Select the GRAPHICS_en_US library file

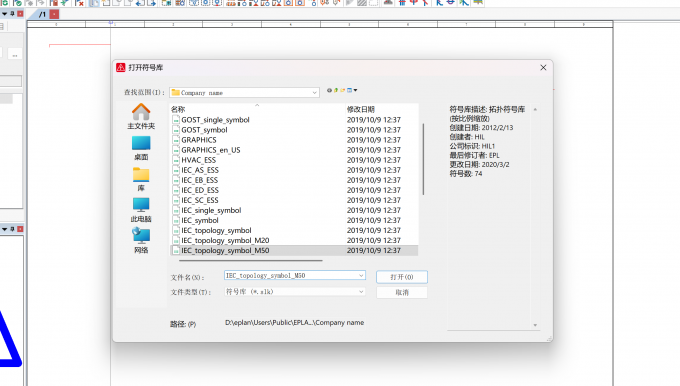tap(211, 150)
